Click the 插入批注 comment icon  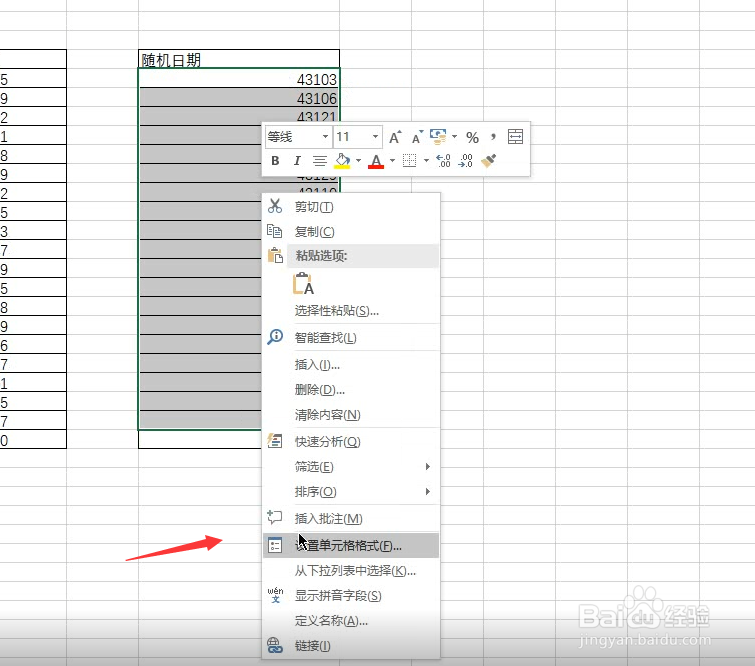pos(275,517)
